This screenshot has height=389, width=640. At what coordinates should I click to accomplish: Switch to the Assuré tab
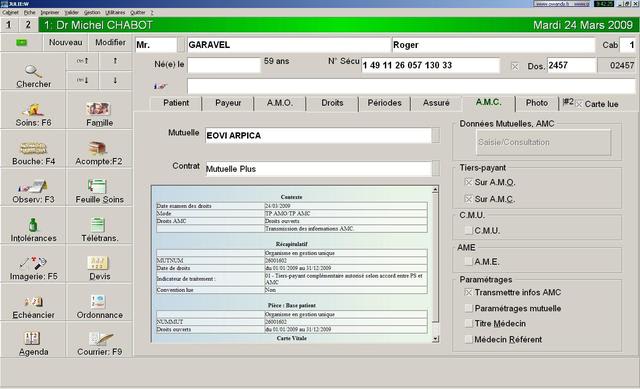436,103
